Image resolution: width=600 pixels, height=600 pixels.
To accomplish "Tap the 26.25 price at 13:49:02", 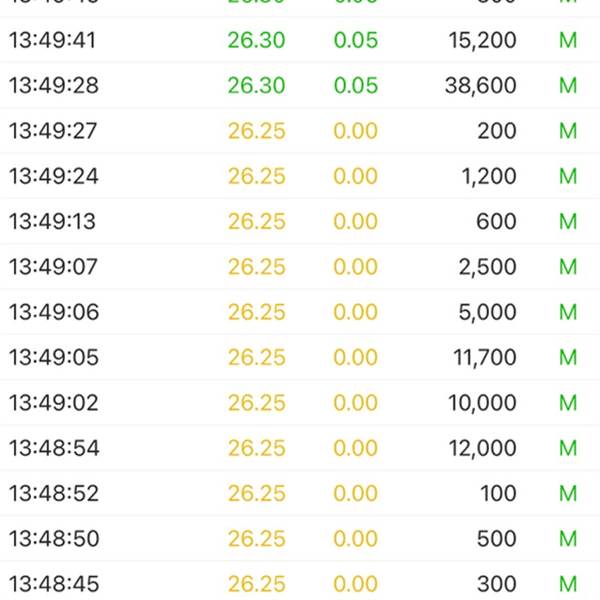I will tap(257, 403).
